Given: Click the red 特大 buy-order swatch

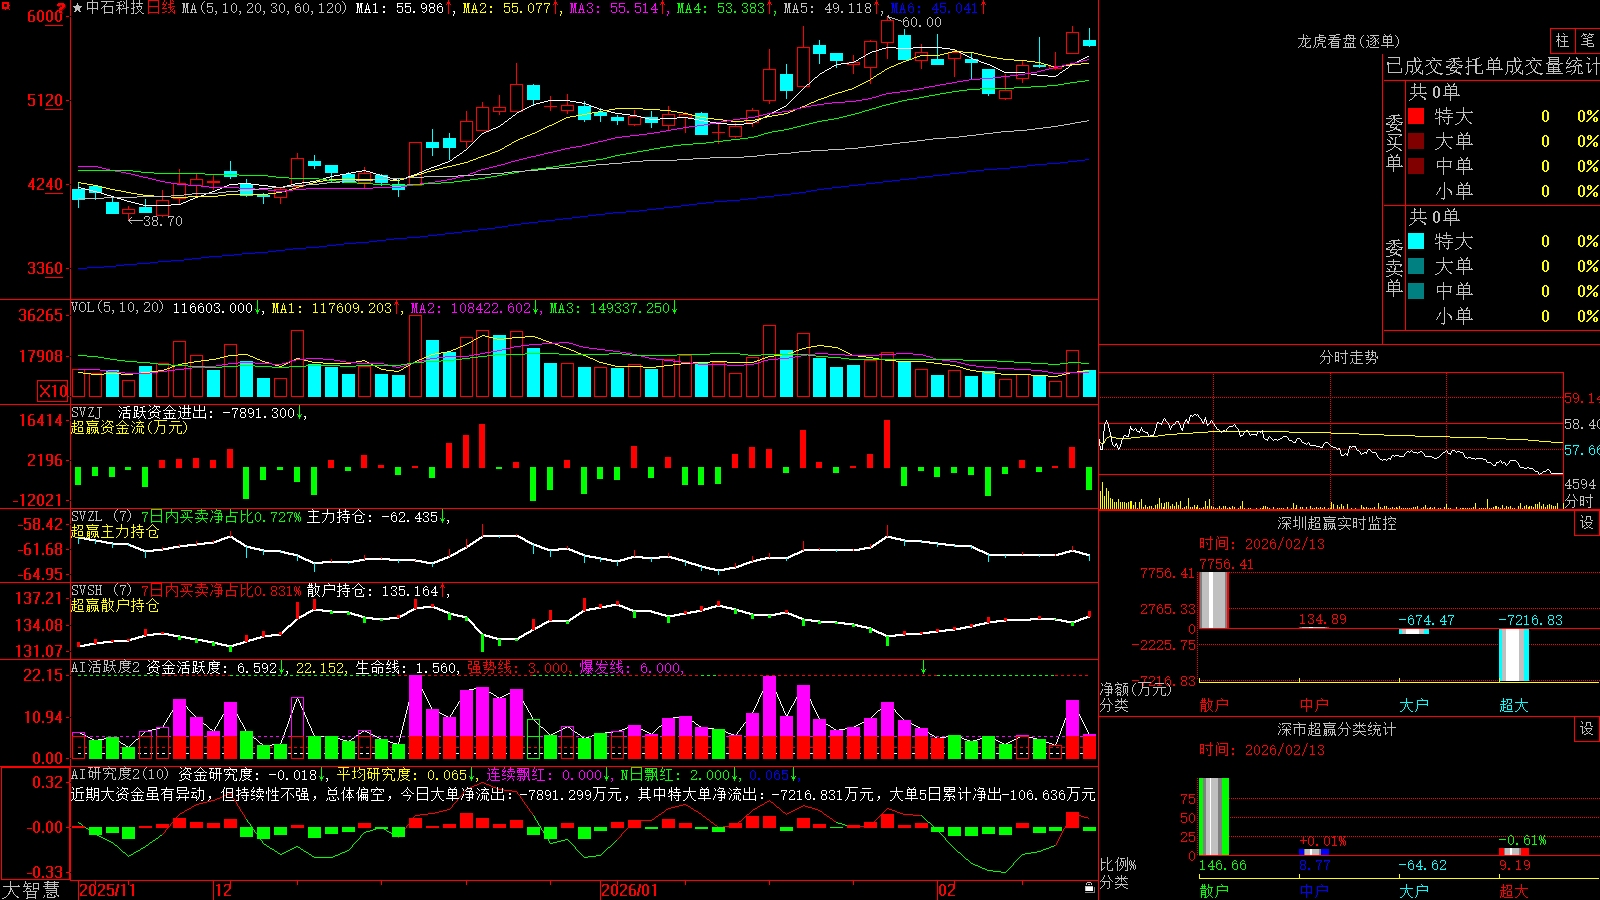Looking at the screenshot, I should point(1416,116).
